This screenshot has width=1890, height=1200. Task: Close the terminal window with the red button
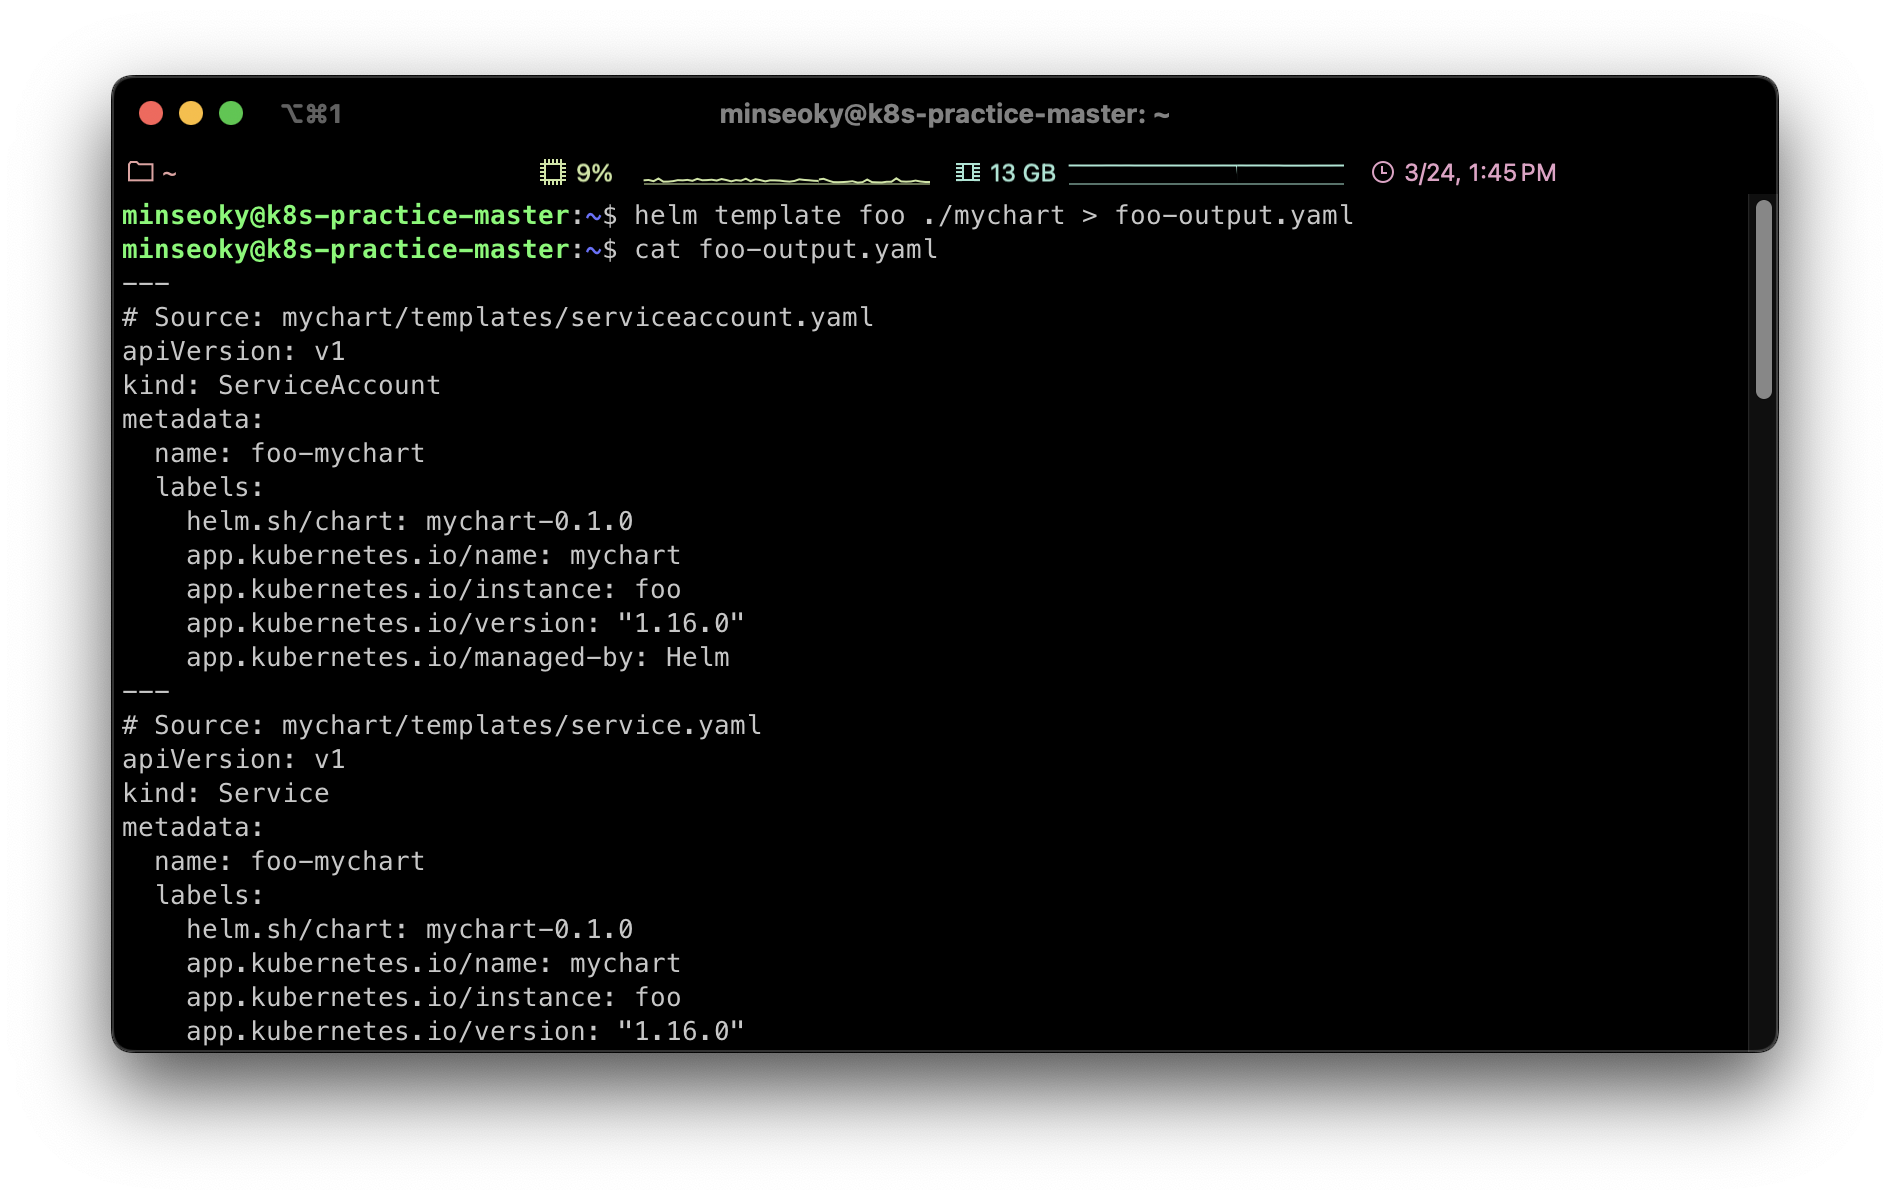point(151,113)
